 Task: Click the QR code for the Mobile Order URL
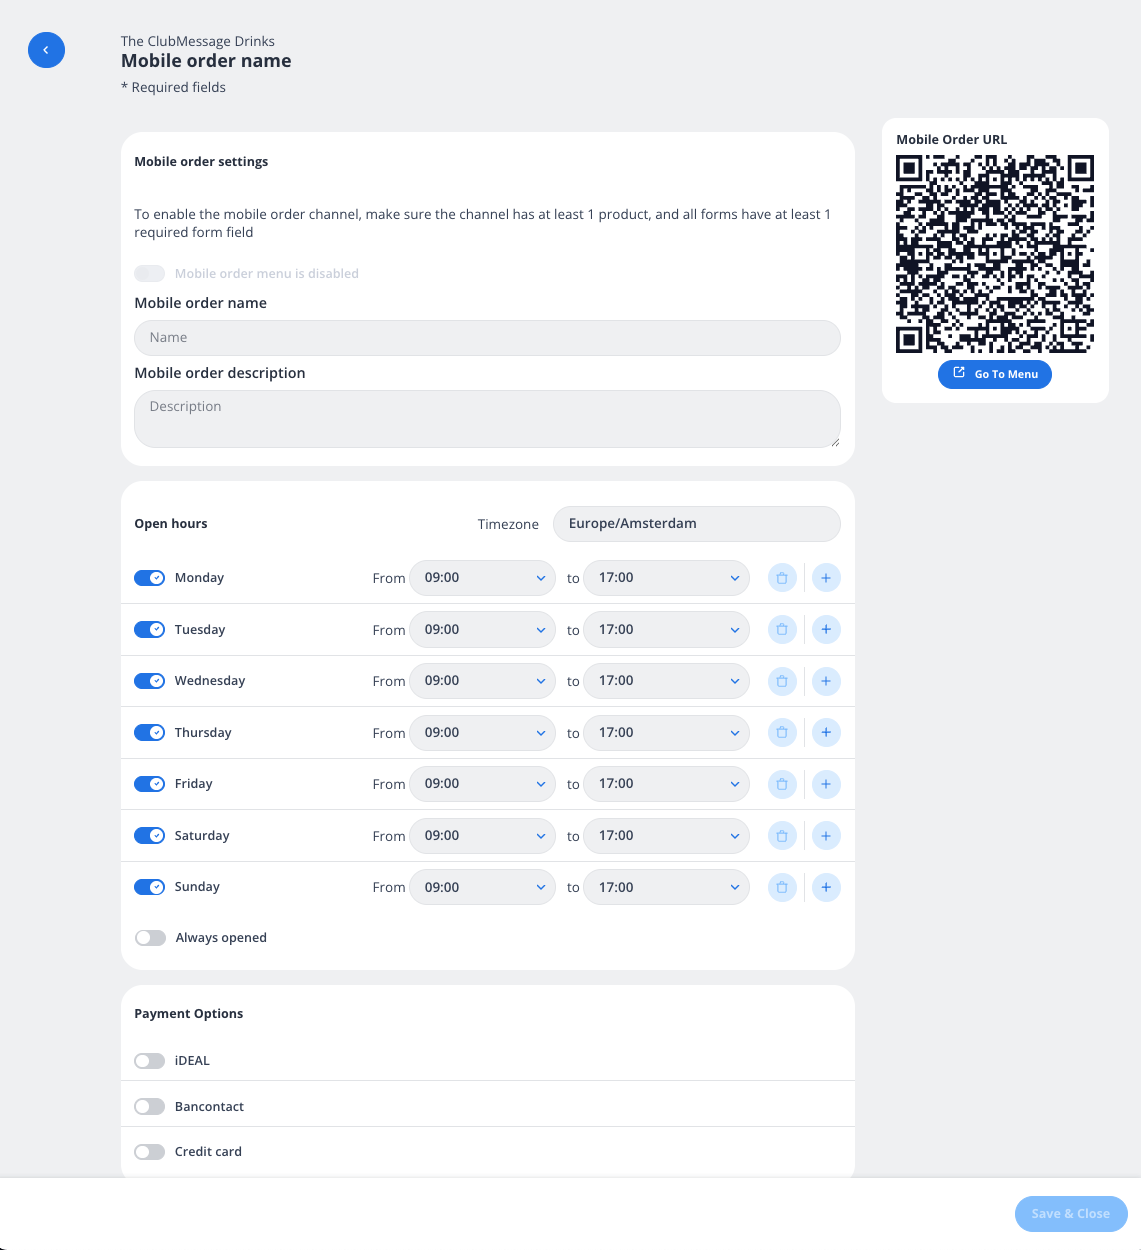994,254
